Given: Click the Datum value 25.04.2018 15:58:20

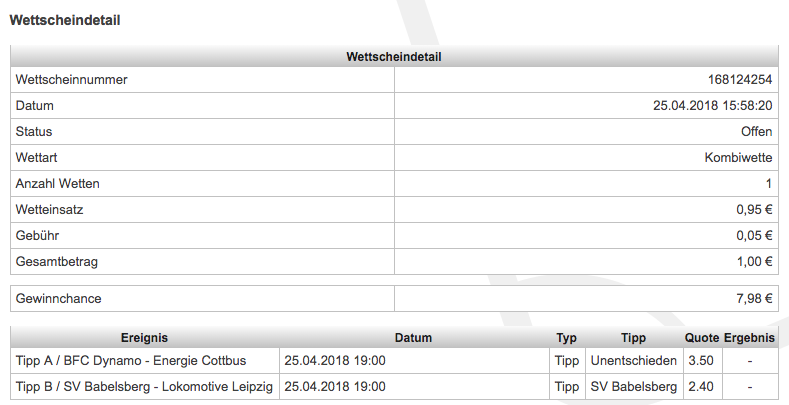Looking at the screenshot, I should pyautogui.click(x=713, y=106).
